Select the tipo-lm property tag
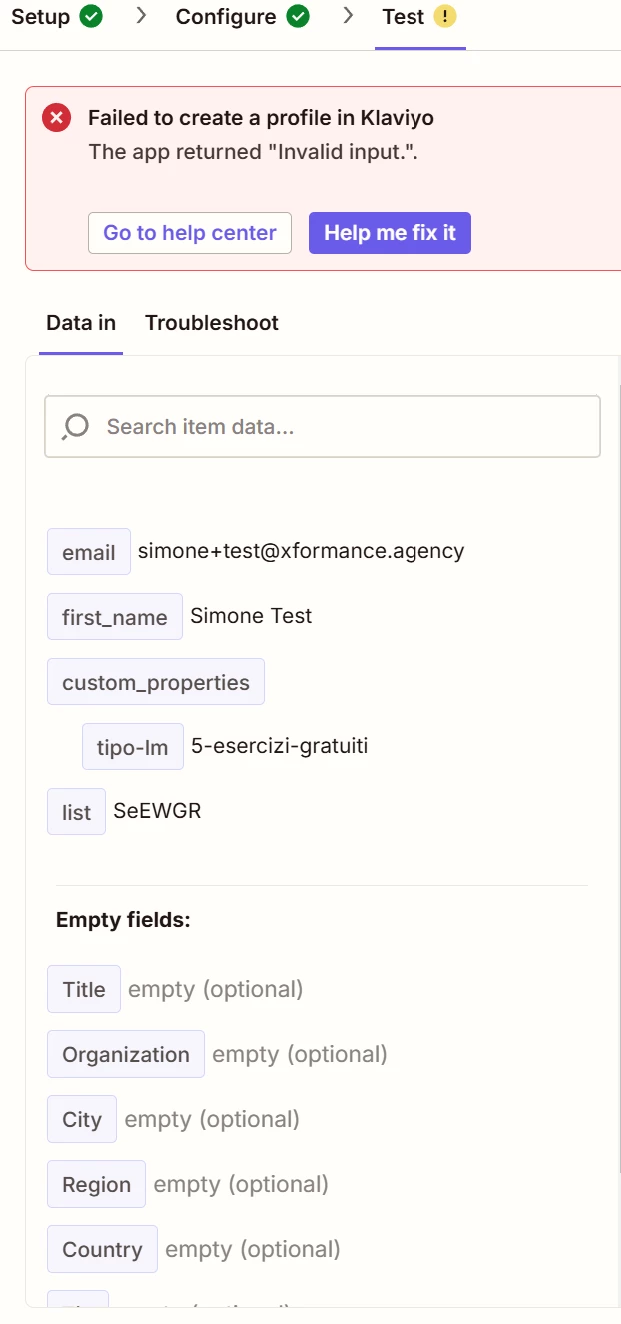621x1324 pixels. pyautogui.click(x=133, y=747)
